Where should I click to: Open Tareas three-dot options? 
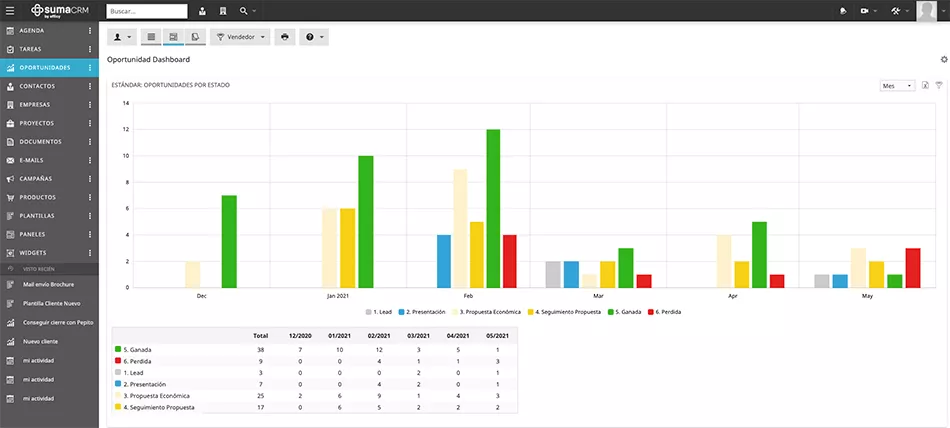point(90,49)
